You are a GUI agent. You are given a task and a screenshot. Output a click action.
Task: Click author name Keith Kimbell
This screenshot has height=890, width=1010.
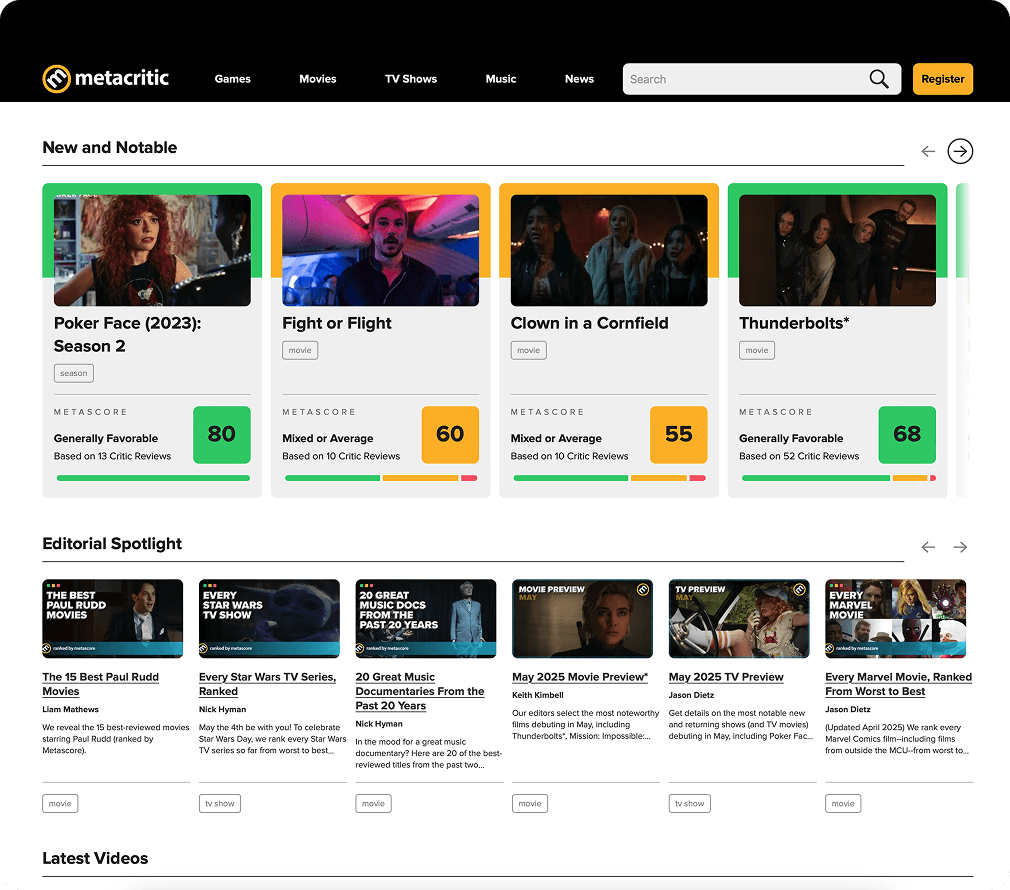pyautogui.click(x=538, y=696)
